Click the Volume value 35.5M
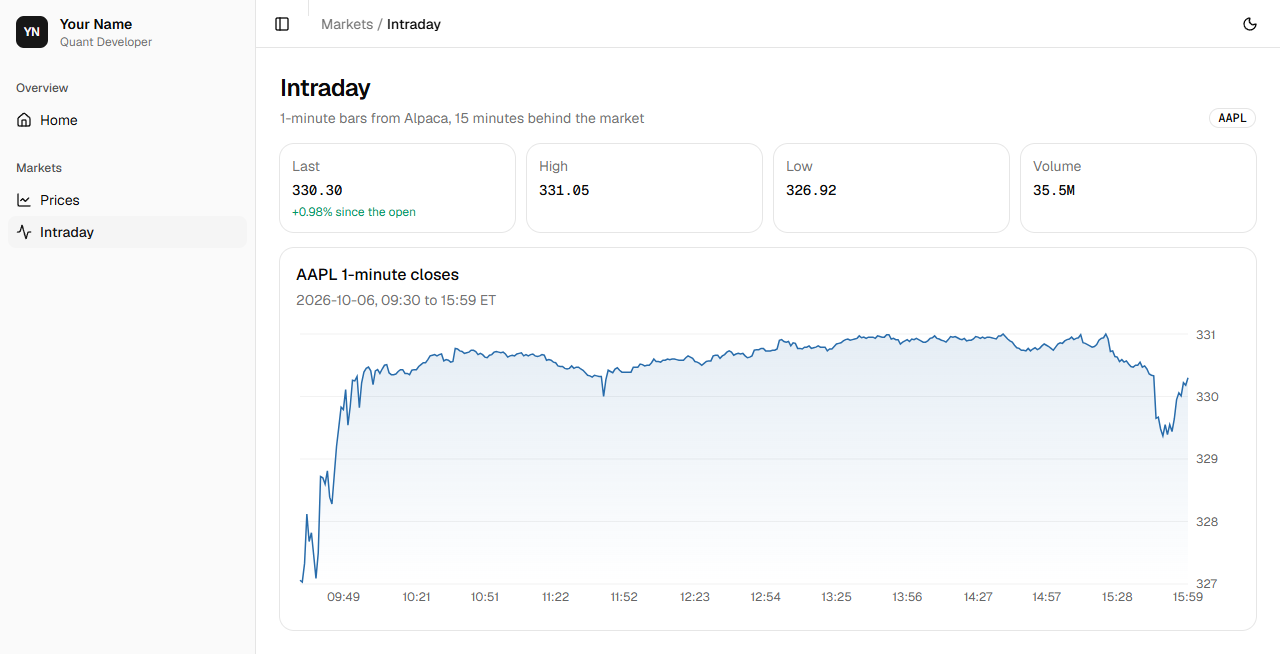The image size is (1280, 654). tap(1054, 190)
